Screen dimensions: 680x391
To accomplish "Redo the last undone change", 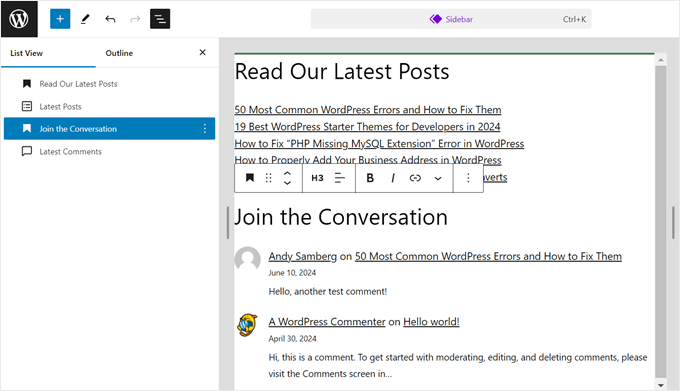I will [x=135, y=19].
